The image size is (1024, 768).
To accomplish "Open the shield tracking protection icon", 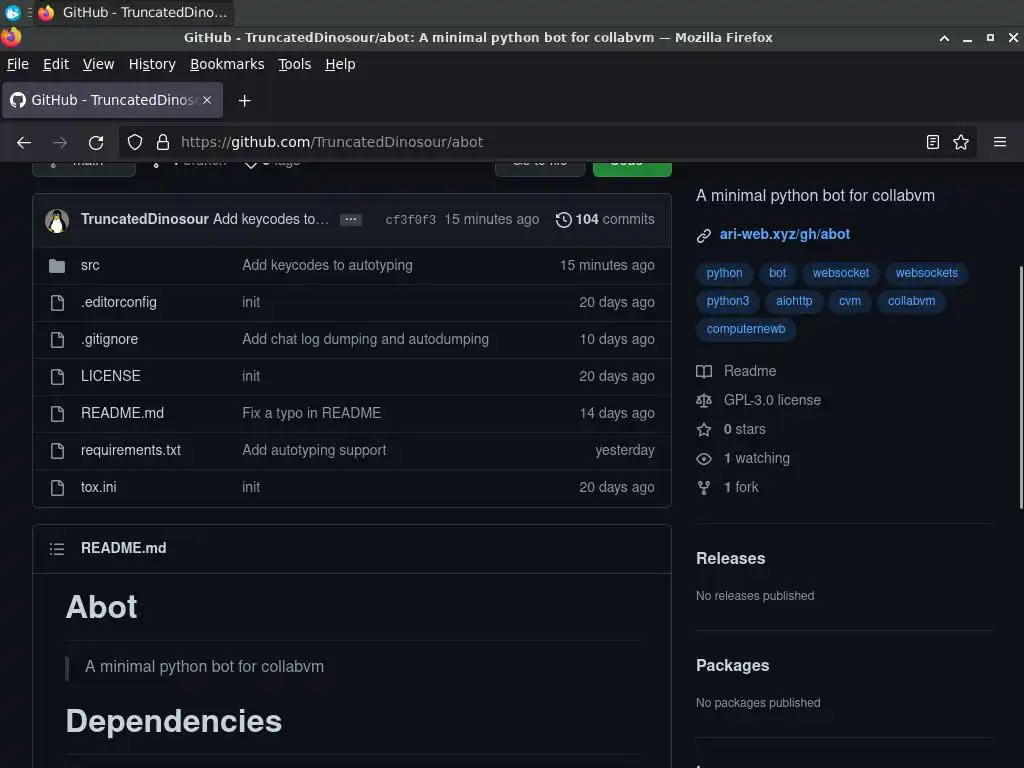I will [x=135, y=142].
